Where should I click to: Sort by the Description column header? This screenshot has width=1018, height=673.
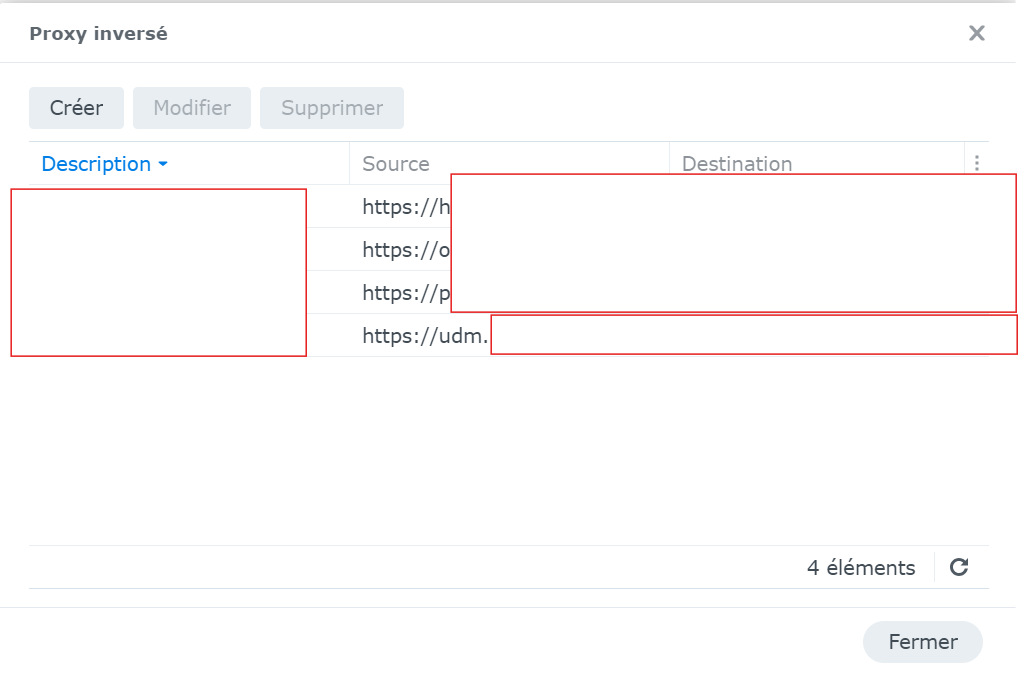click(x=96, y=164)
